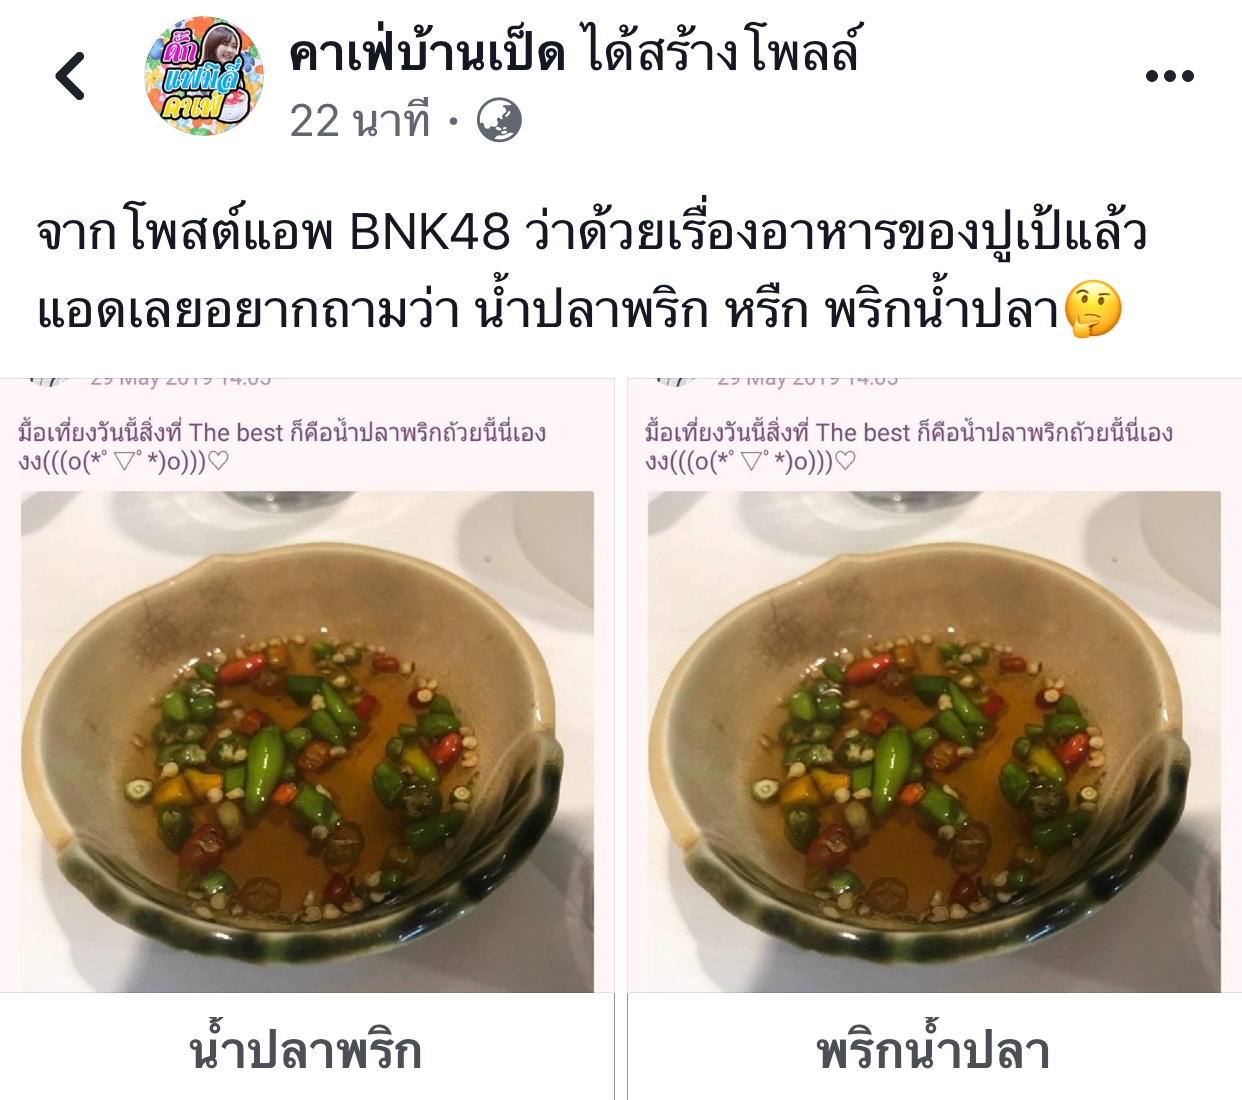Image resolution: width=1242 pixels, height=1100 pixels.
Task: Click the date stamp in right image
Action: [x=807, y=380]
